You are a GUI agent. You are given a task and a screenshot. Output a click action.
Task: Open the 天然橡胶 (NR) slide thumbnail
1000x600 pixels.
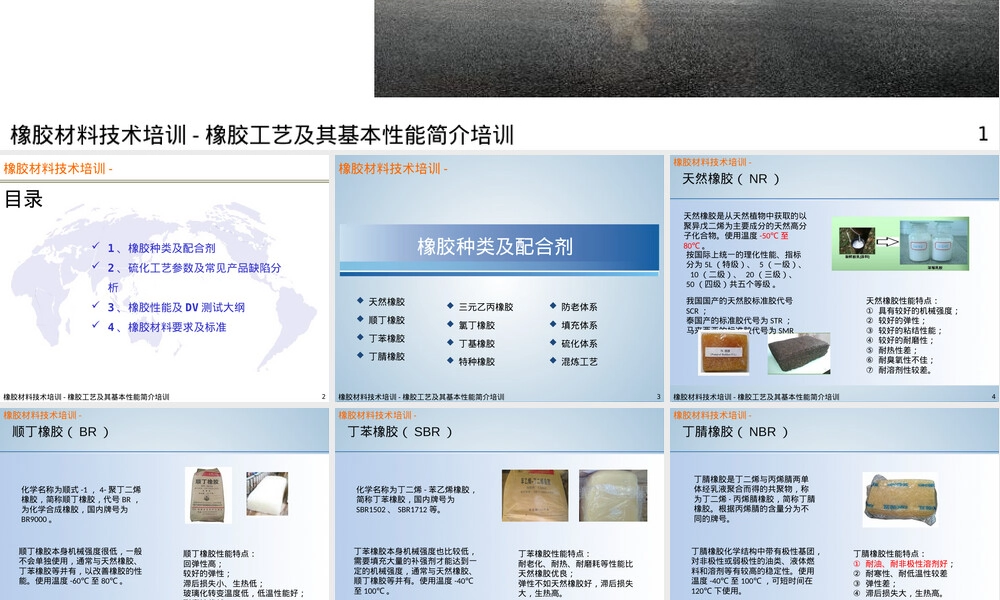(x=834, y=279)
